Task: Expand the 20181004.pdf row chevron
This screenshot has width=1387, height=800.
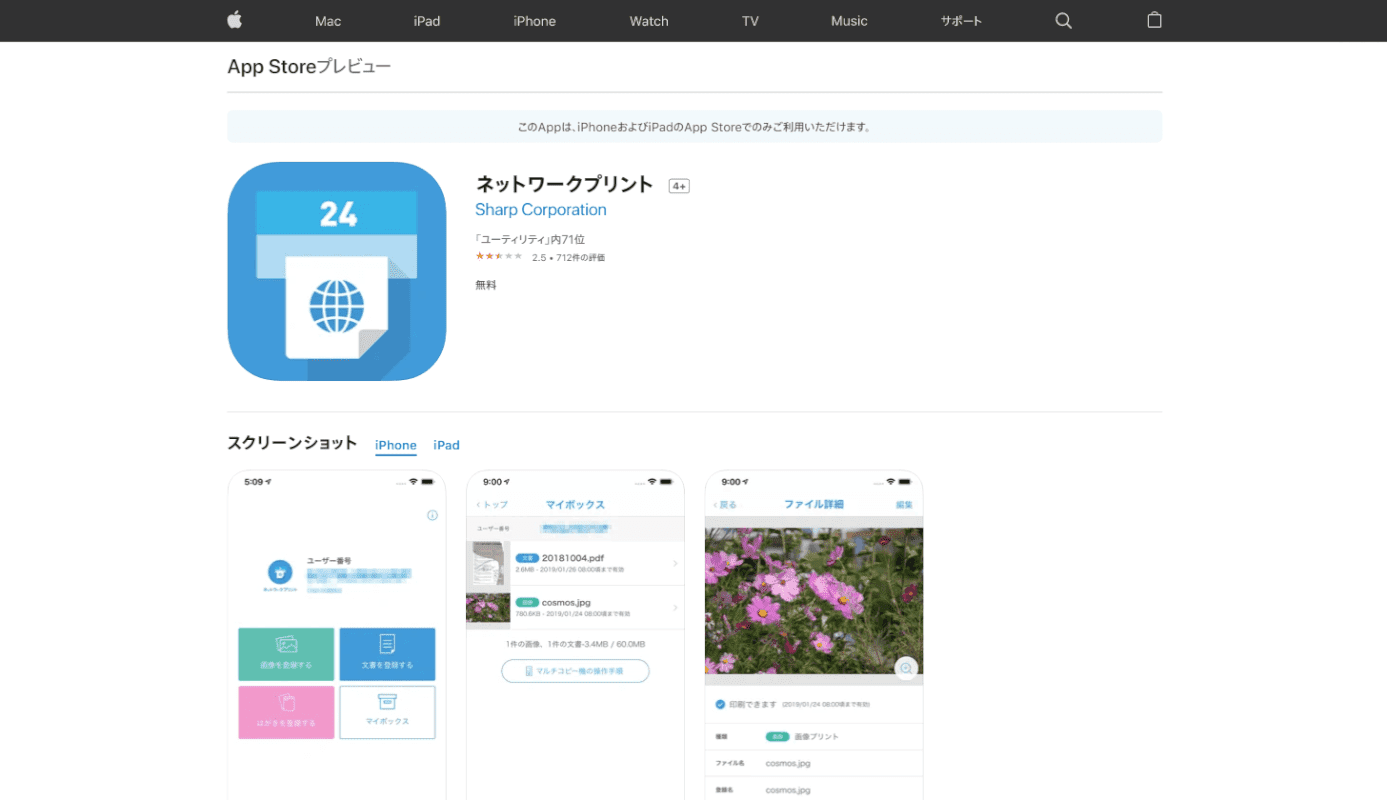Action: tap(675, 563)
